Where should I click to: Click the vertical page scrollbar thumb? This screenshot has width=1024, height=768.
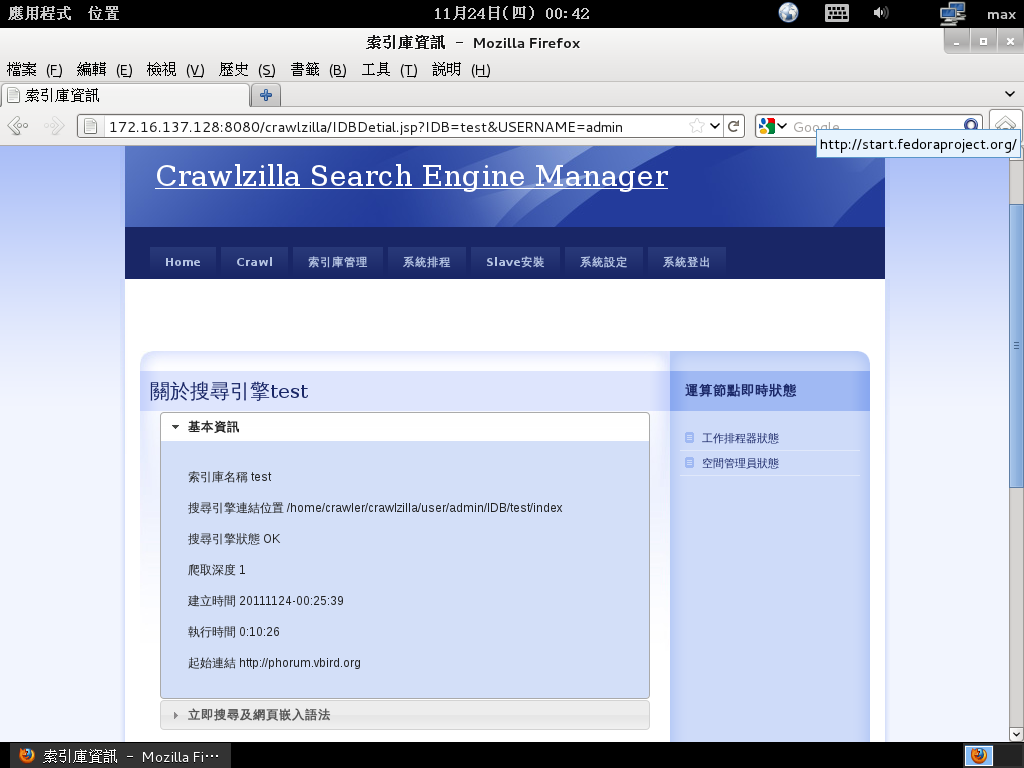pos(1016,345)
